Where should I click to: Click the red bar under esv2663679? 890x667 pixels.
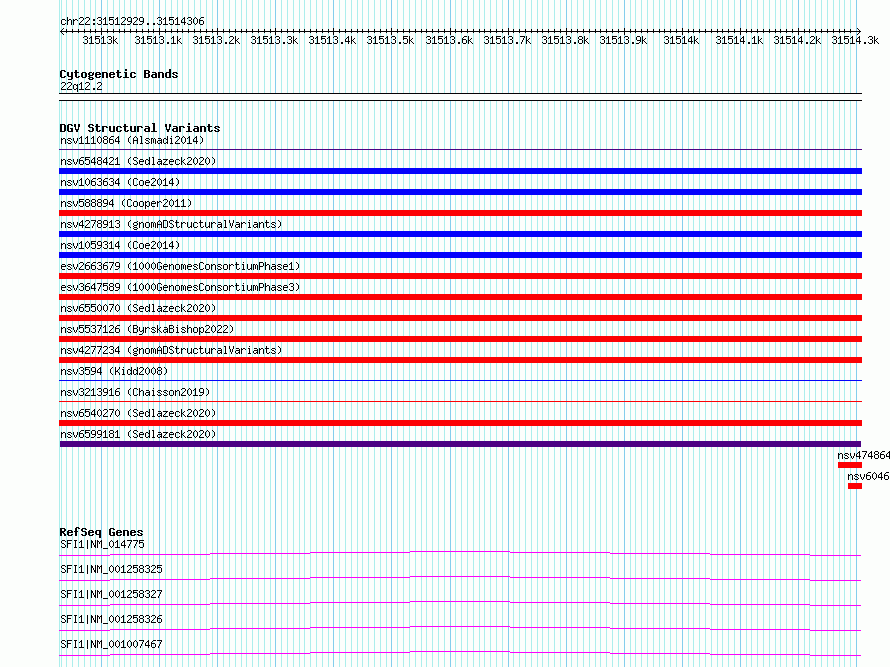(x=460, y=276)
